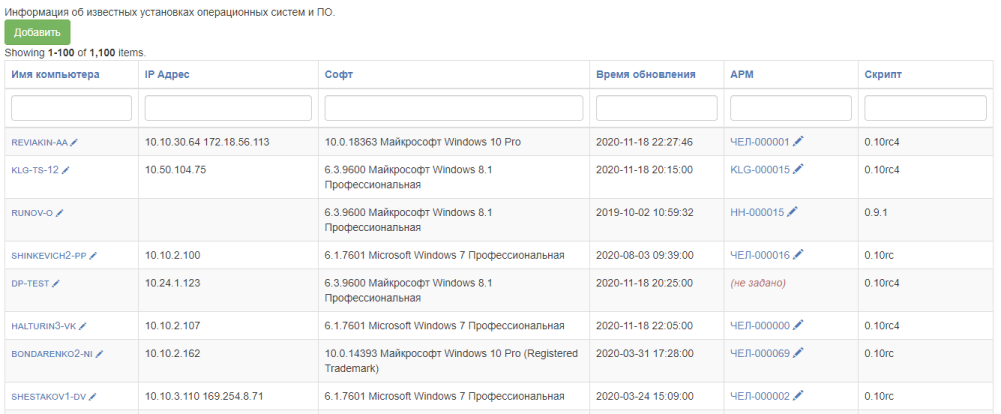Sort by Время обновления column header
This screenshot has width=1001, height=414.
[646, 75]
